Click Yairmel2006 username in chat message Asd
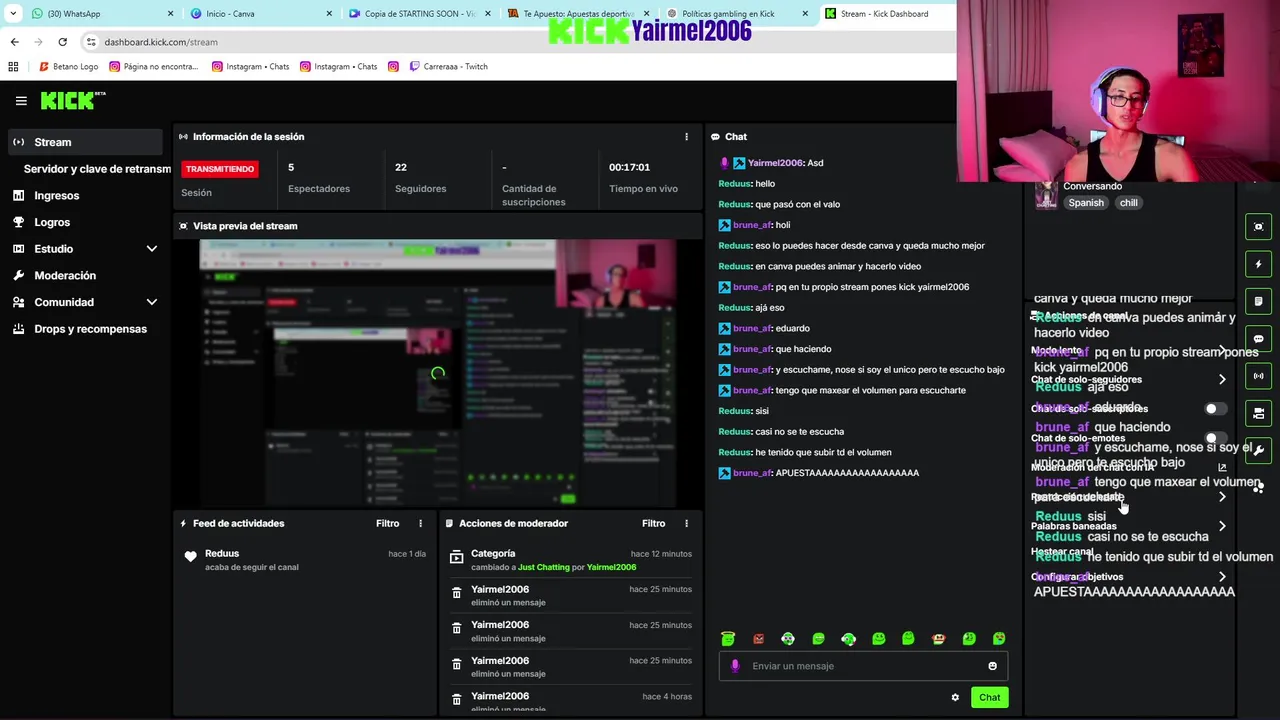 point(775,163)
